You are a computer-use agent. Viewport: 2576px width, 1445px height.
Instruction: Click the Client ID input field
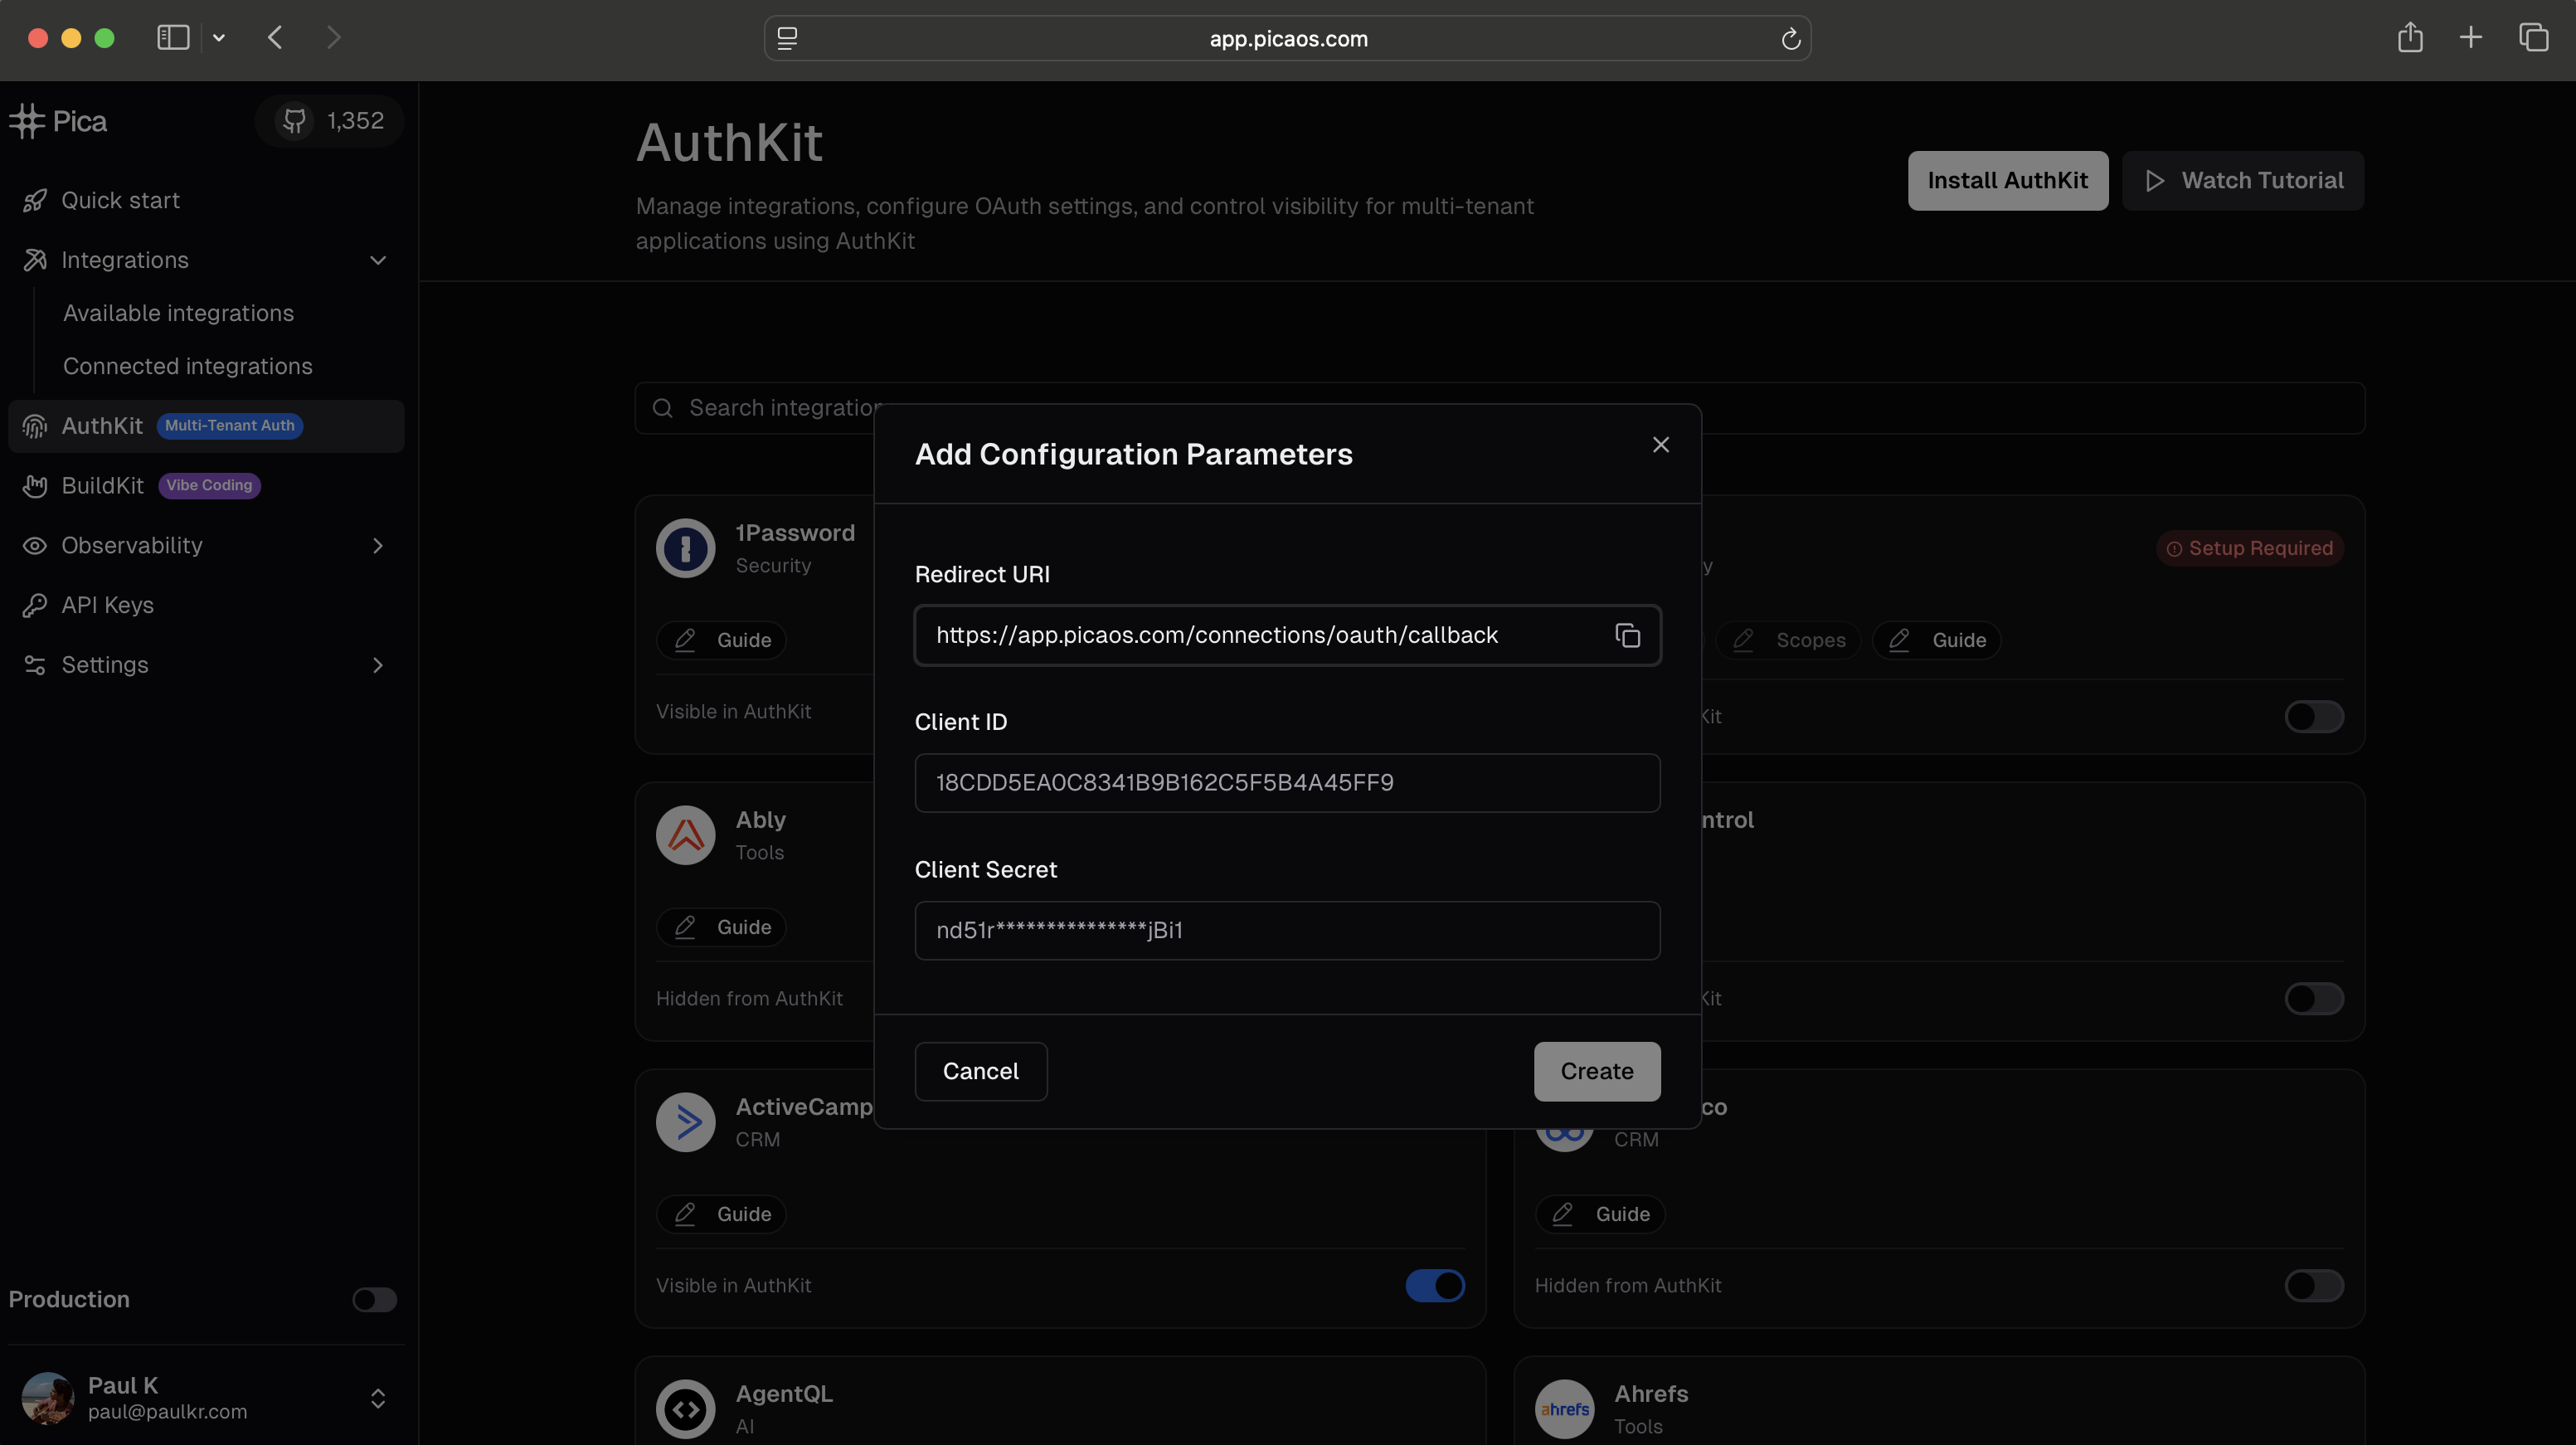[x=1286, y=782]
